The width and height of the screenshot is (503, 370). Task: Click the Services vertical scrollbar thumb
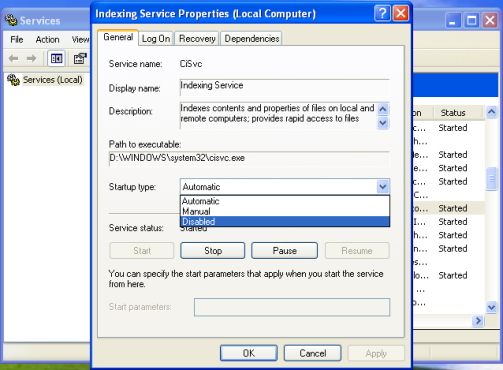[492, 179]
